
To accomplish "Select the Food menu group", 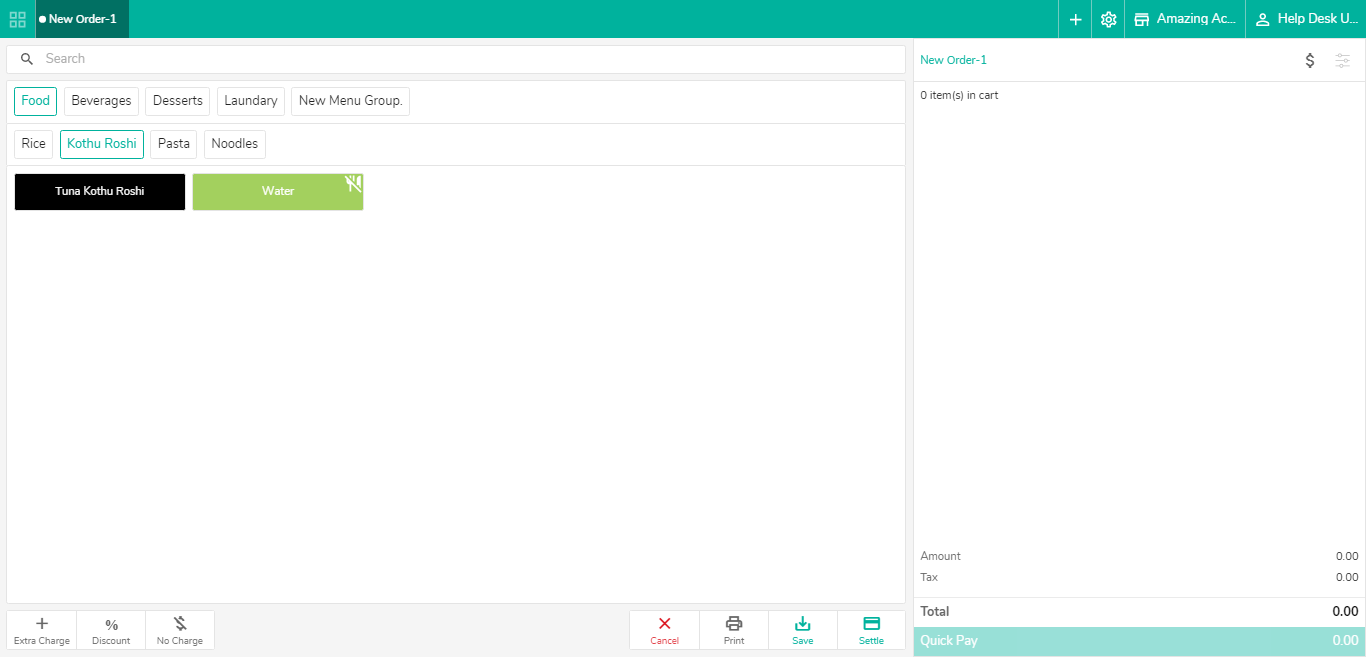I will point(35,101).
